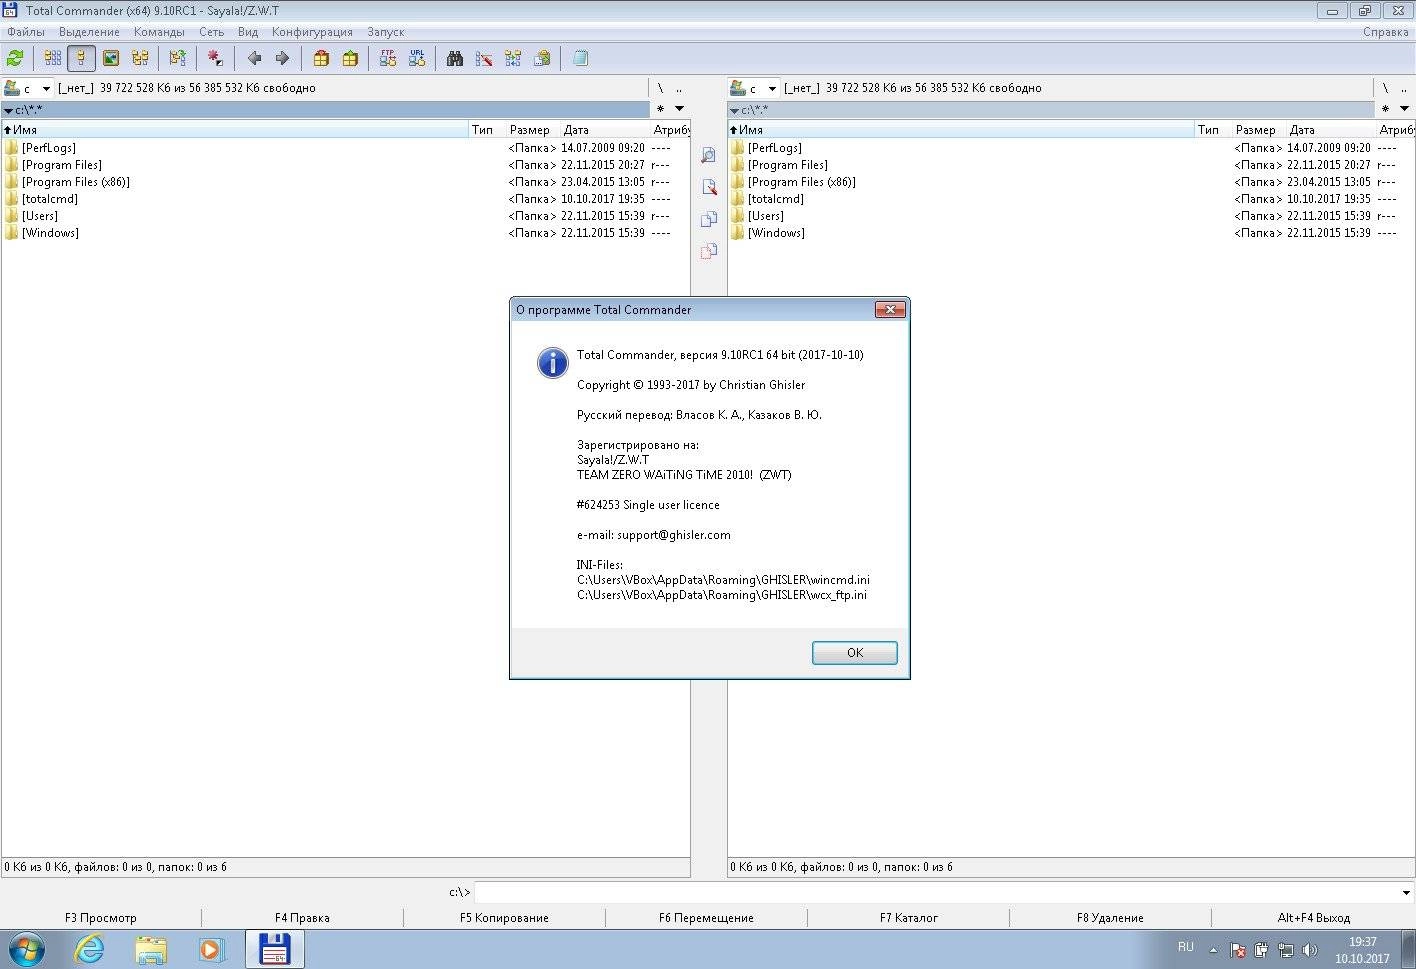1416x969 pixels.
Task: Open Windows Explorer from taskbar
Action: [151, 949]
